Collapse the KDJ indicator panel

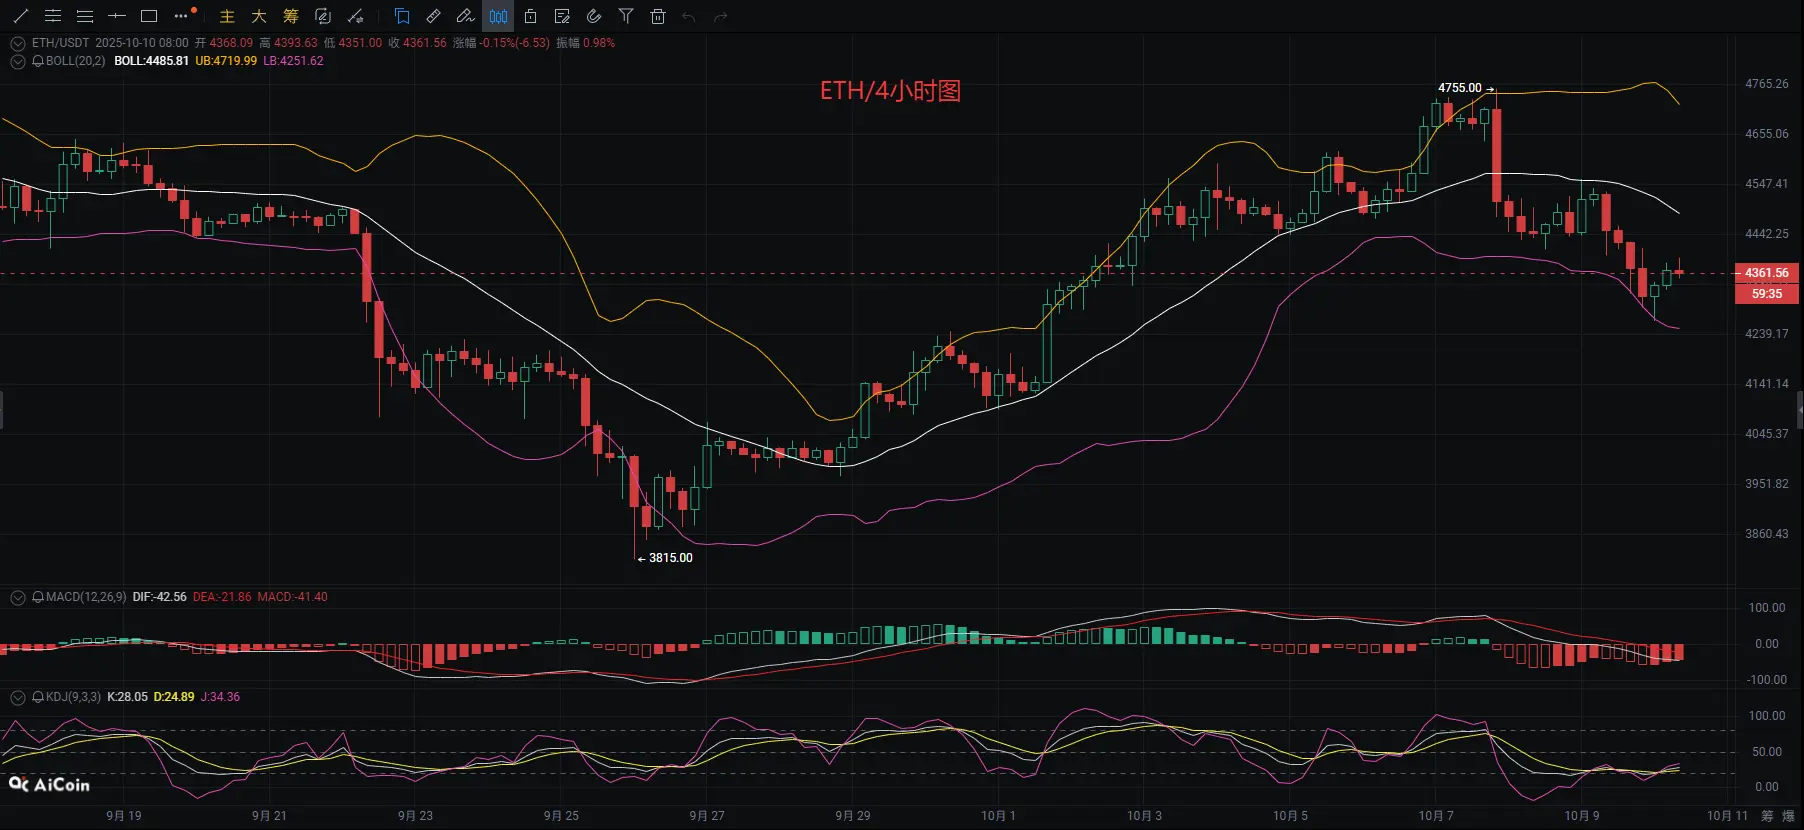(x=17, y=697)
